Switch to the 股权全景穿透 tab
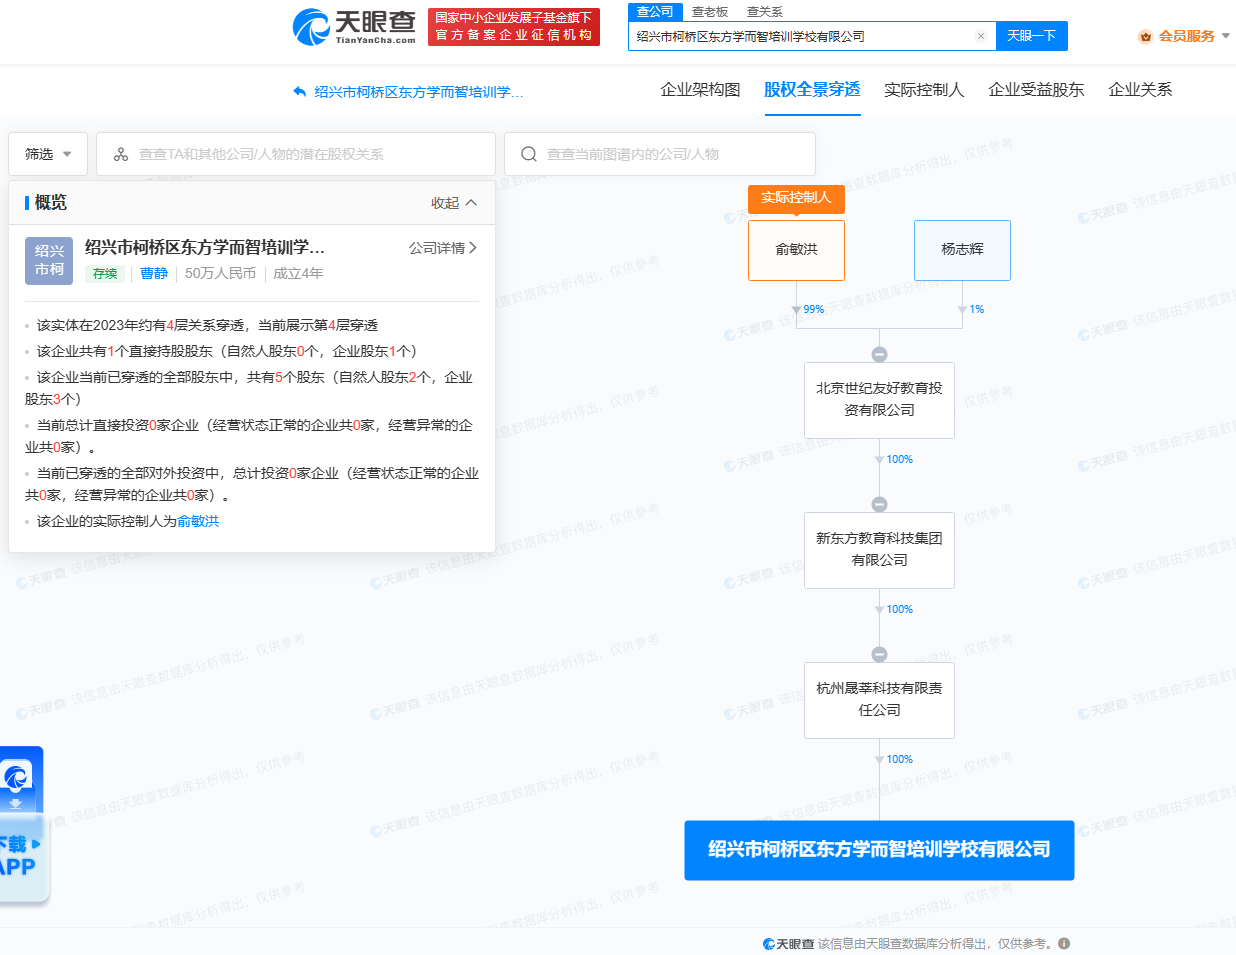The image size is (1236, 955). pos(812,90)
